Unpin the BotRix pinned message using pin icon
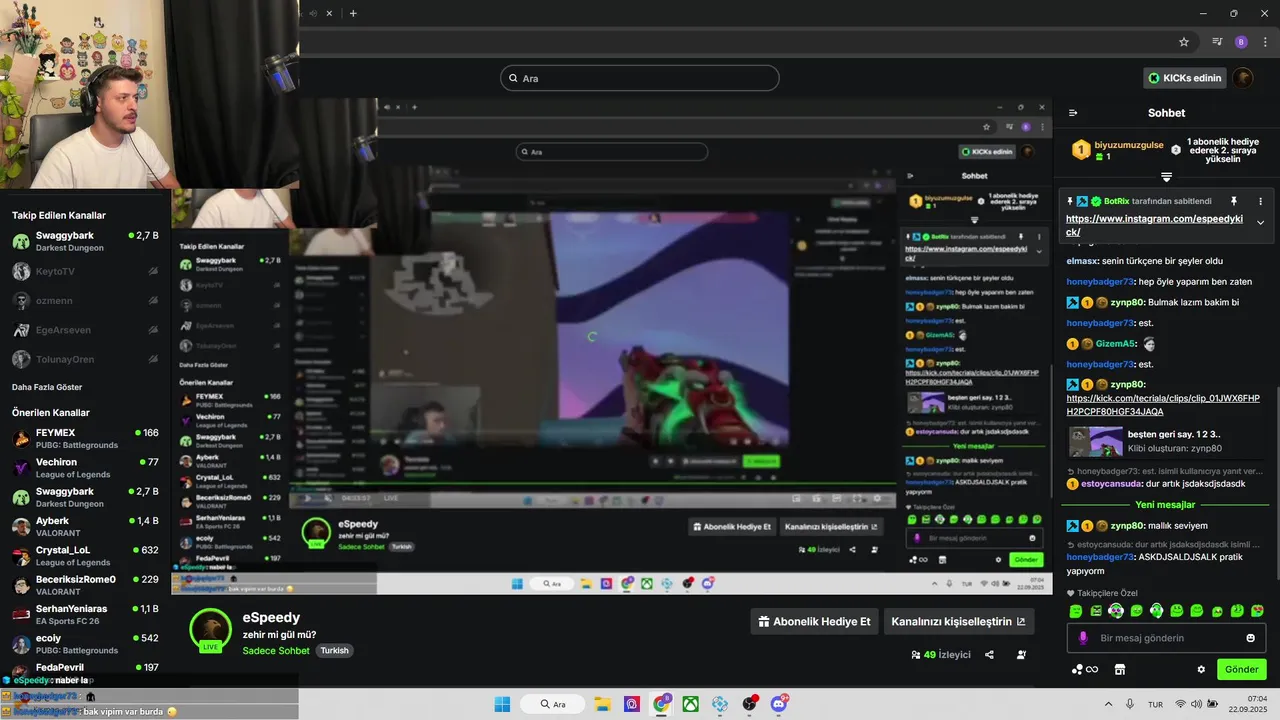This screenshot has width=1280, height=720. (1234, 201)
